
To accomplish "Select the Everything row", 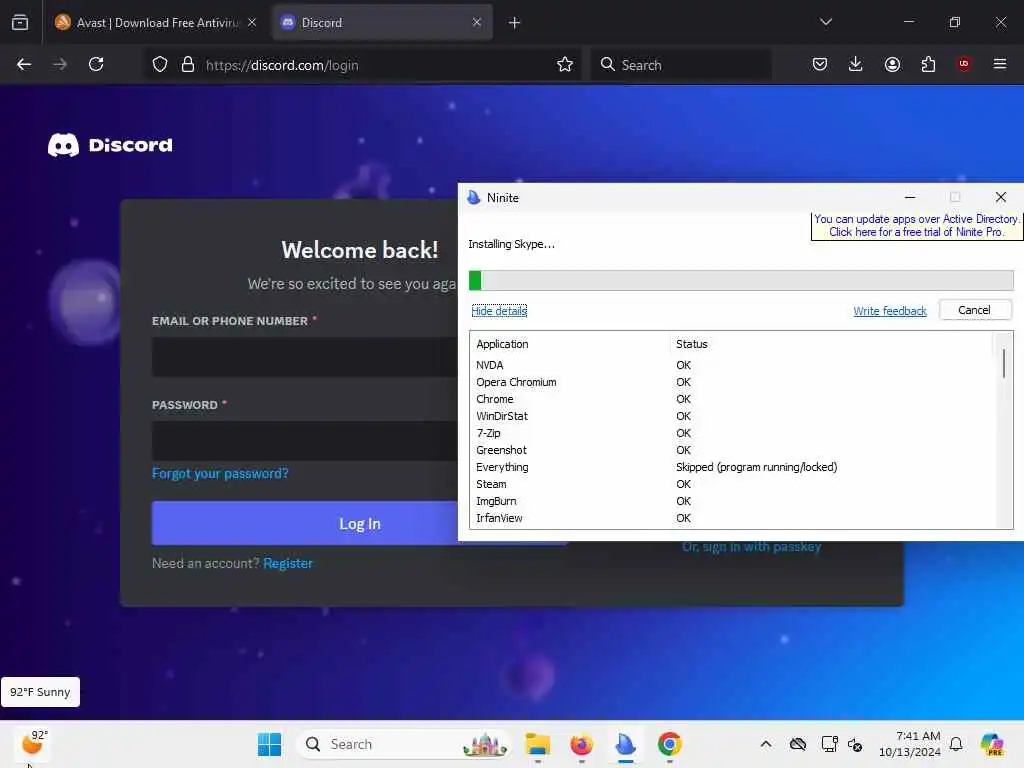I will pyautogui.click(x=731, y=467).
